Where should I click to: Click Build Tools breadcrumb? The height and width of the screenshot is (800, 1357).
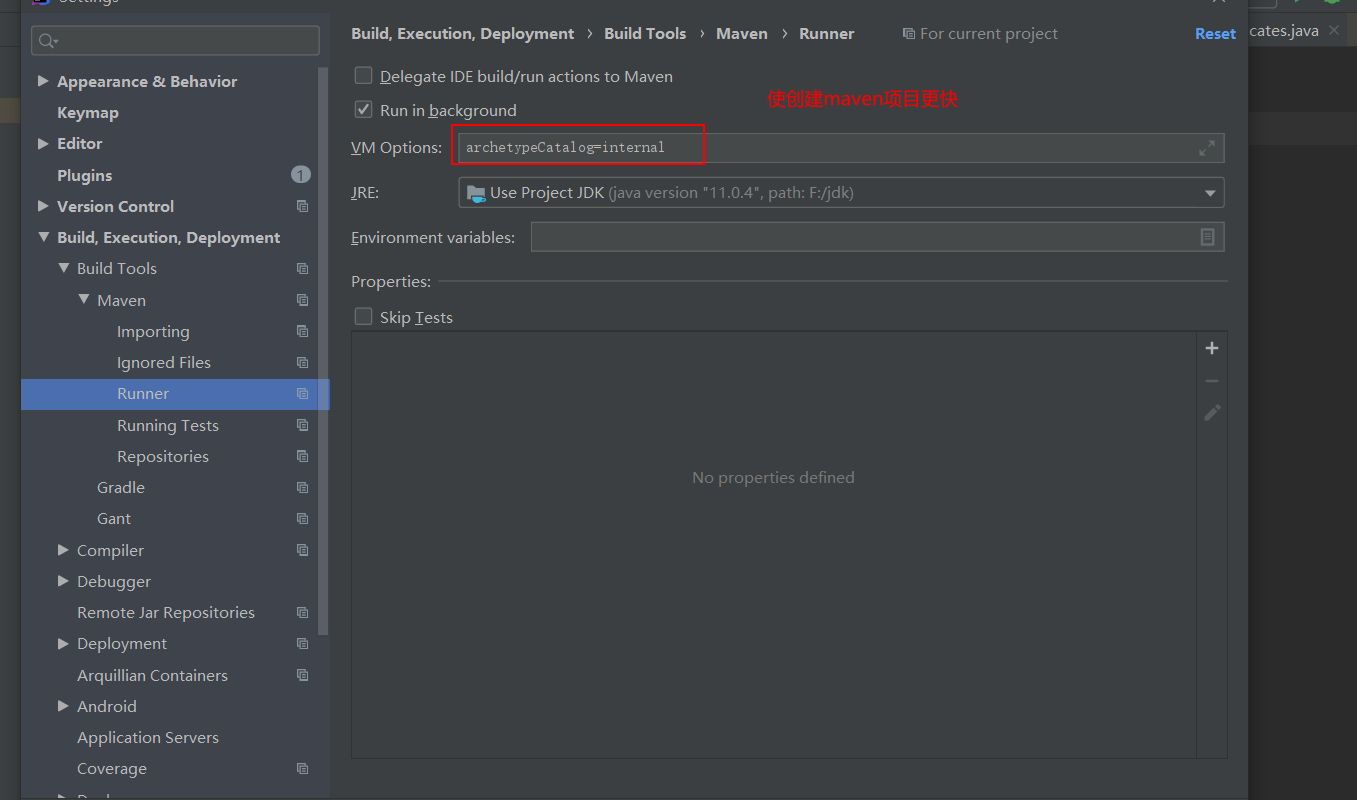[x=645, y=34]
